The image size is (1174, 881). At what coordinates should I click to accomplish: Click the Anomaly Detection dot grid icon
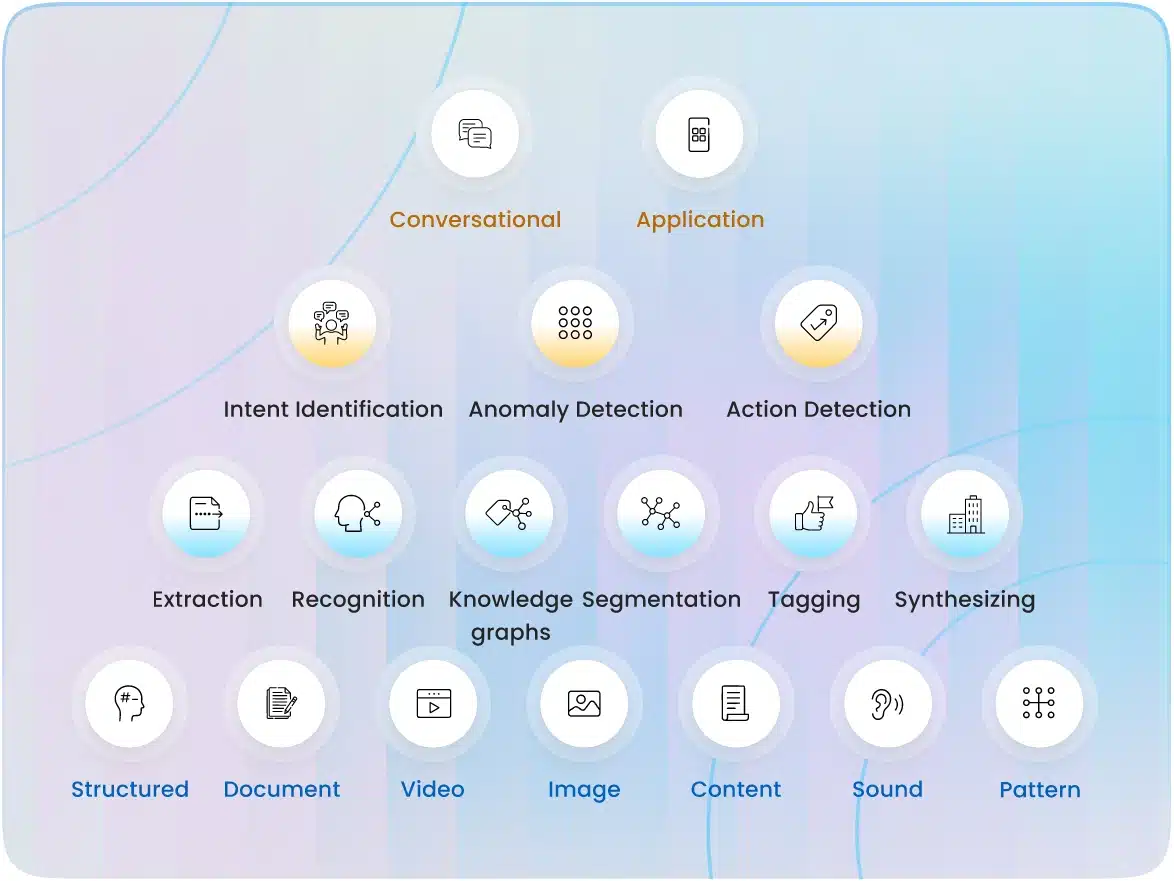(x=575, y=323)
